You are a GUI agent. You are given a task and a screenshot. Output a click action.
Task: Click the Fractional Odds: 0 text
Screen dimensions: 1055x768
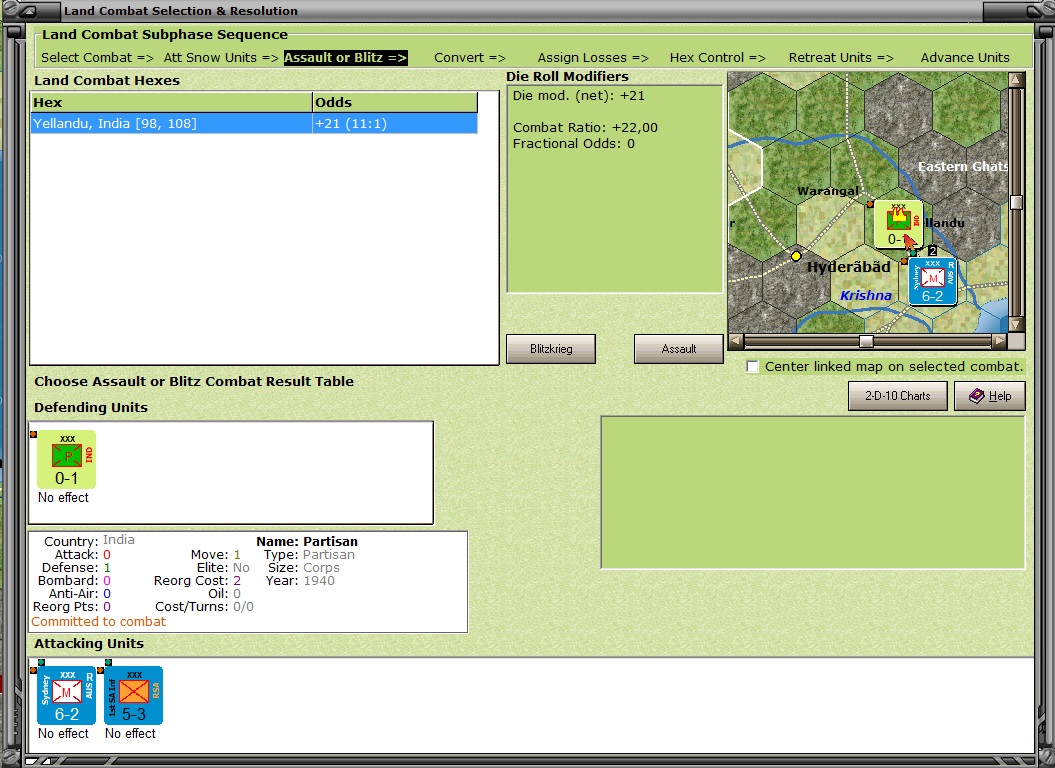[x=573, y=143]
